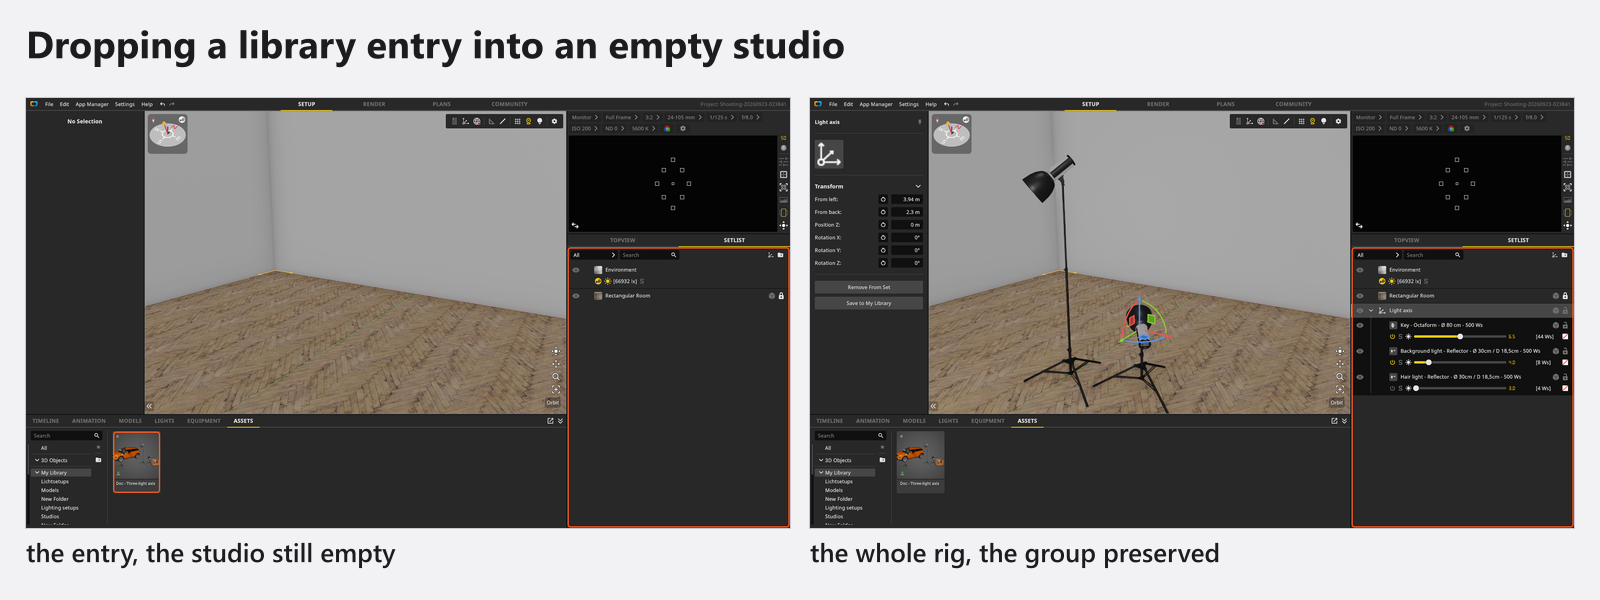The image size is (1600, 600).
Task: Click the pop-out icon in left screenshot's assets panel
Action: tap(550, 421)
